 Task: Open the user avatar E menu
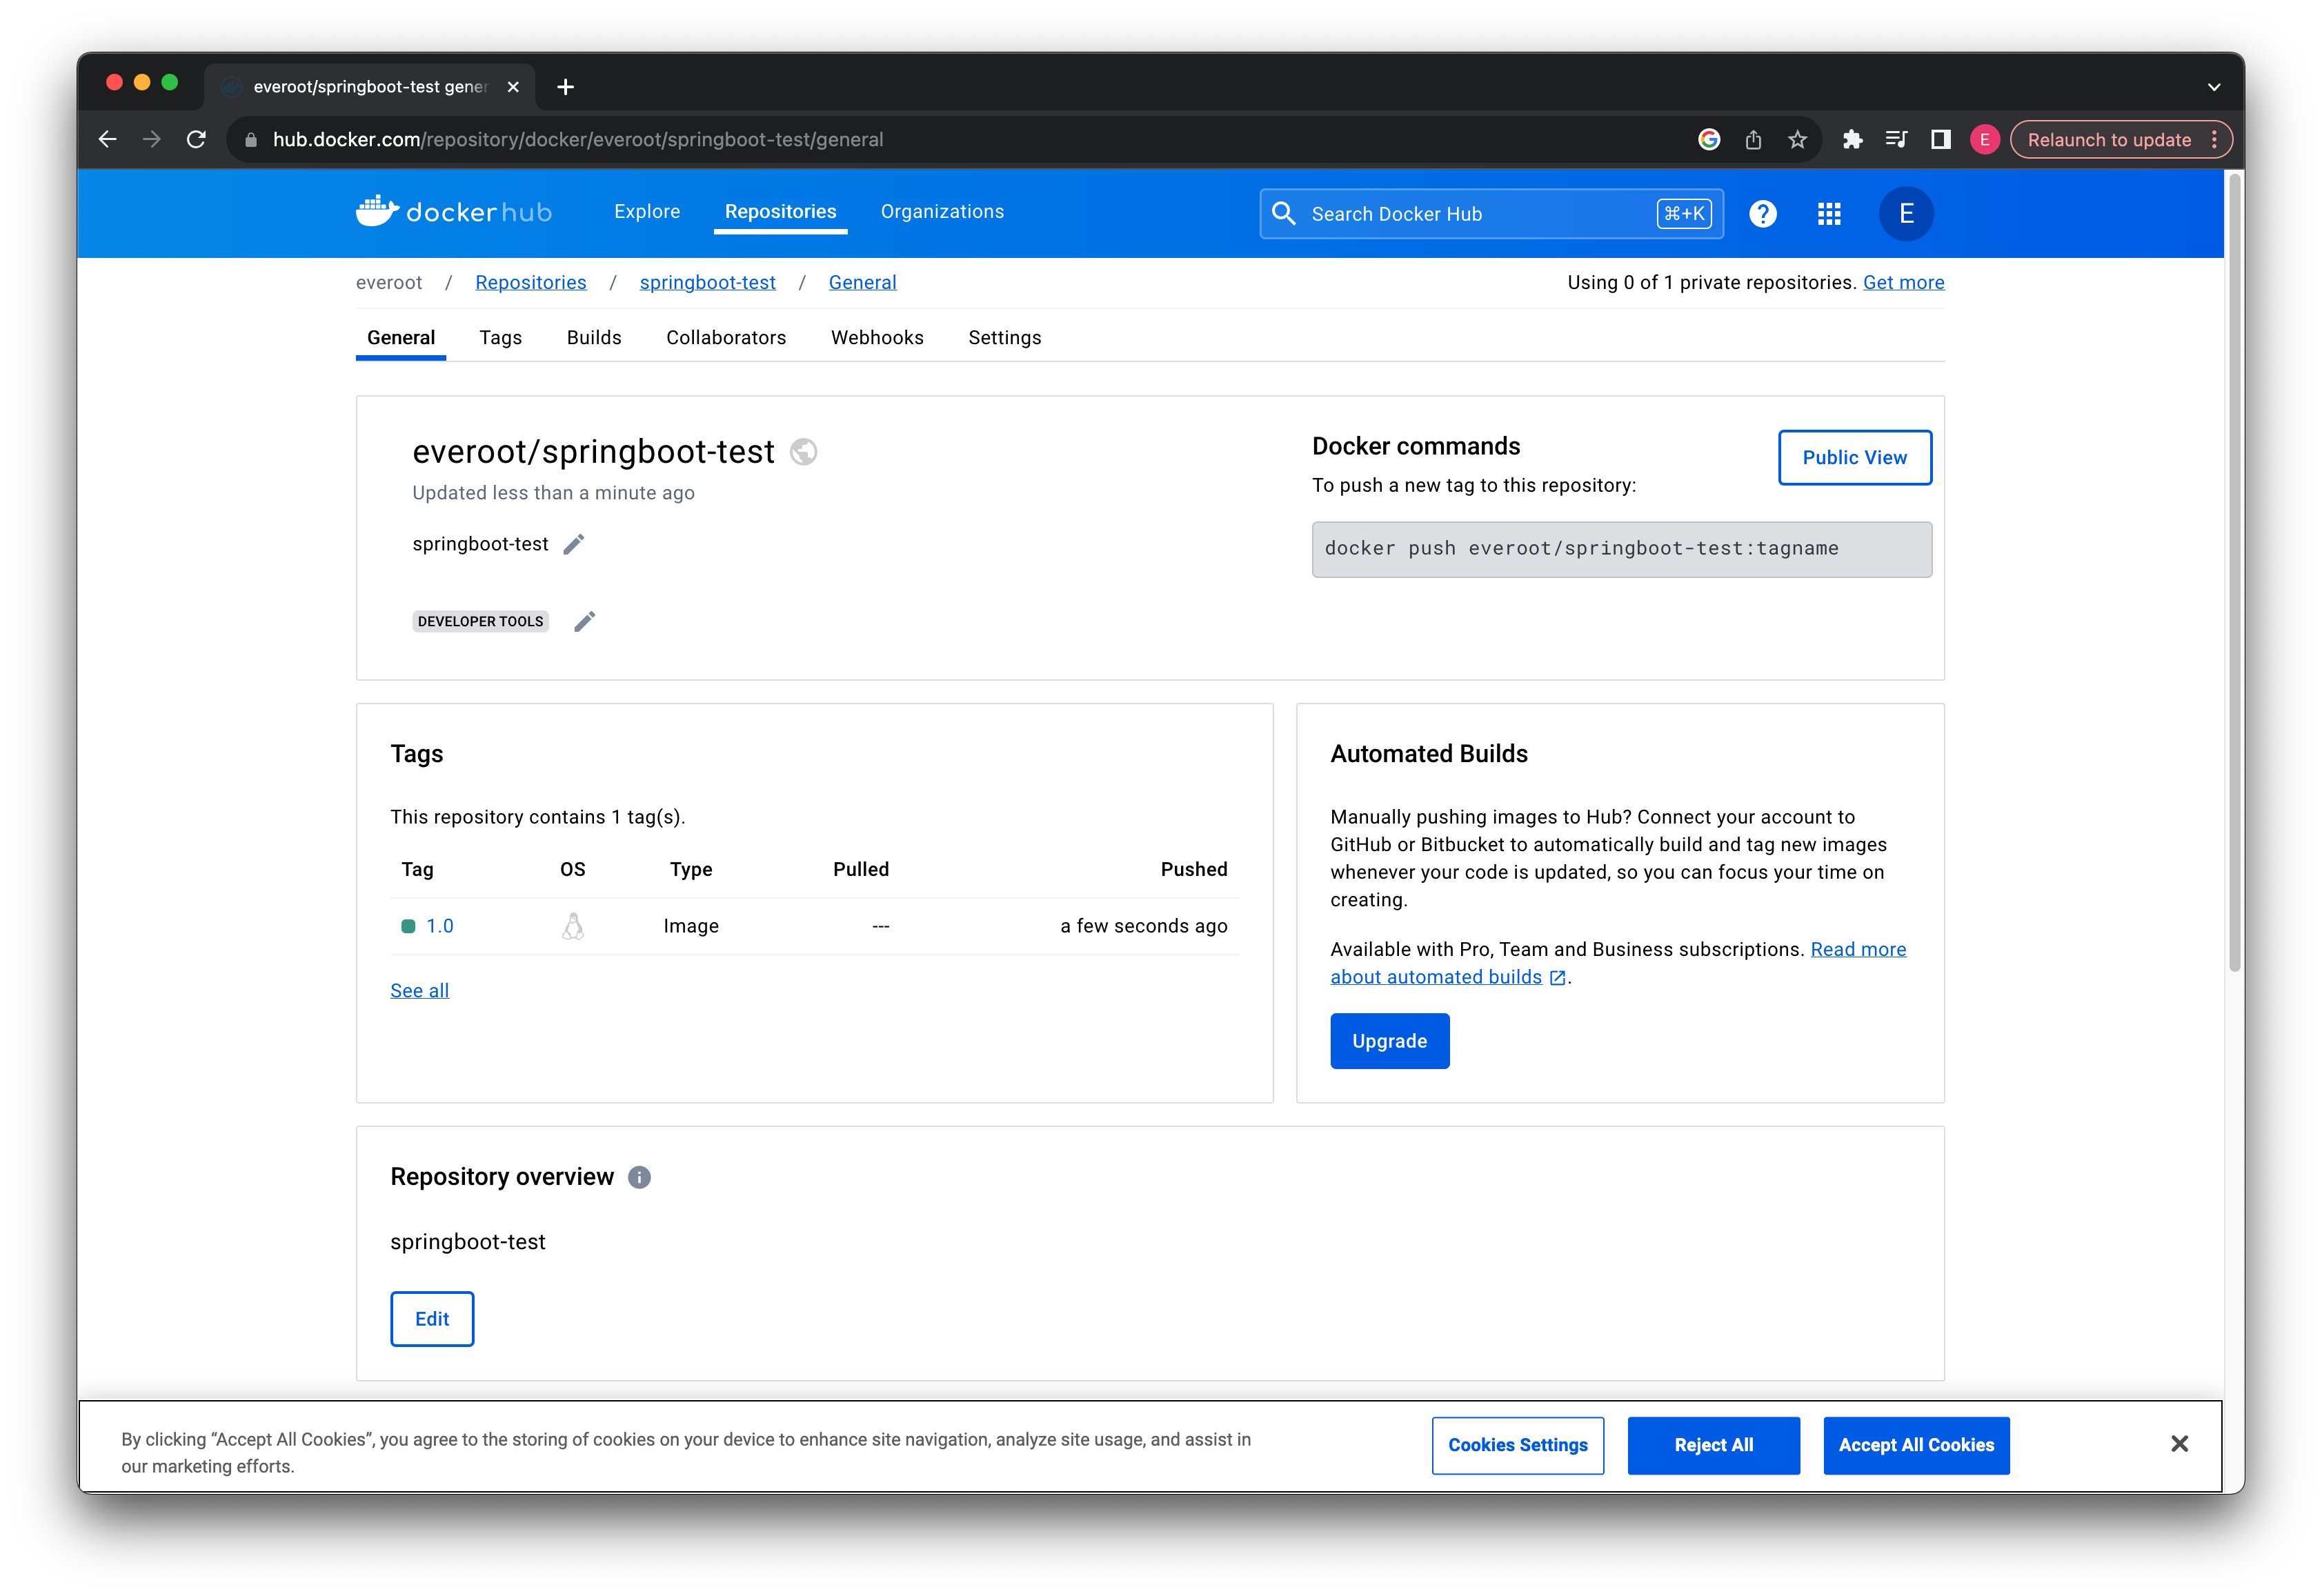click(x=1906, y=214)
